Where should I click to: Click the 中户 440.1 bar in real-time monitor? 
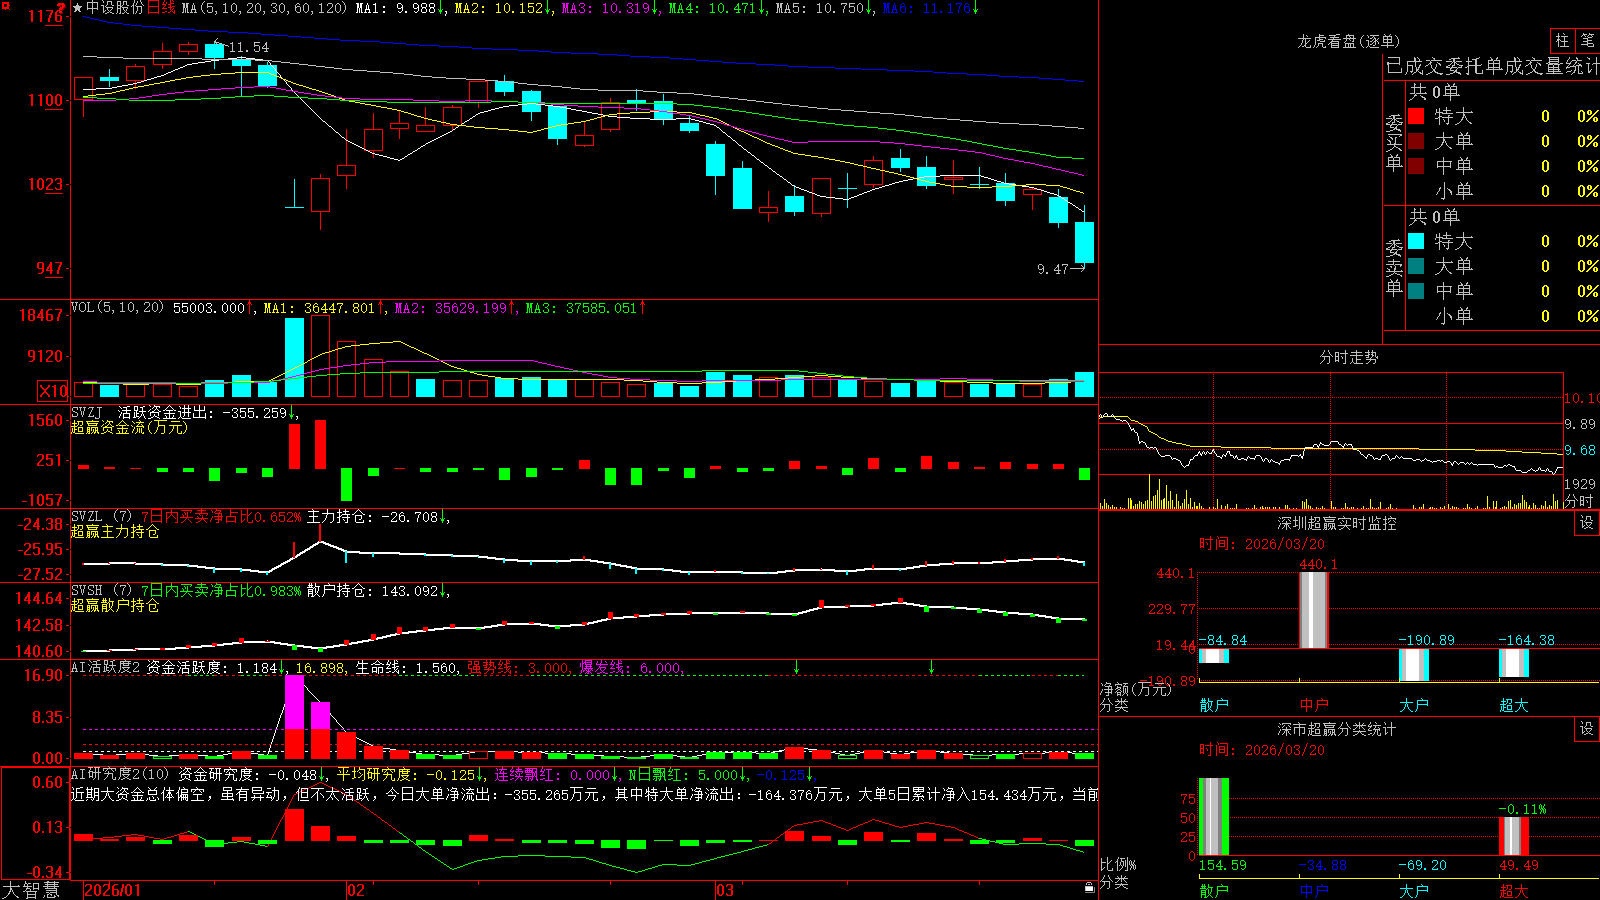[1314, 610]
